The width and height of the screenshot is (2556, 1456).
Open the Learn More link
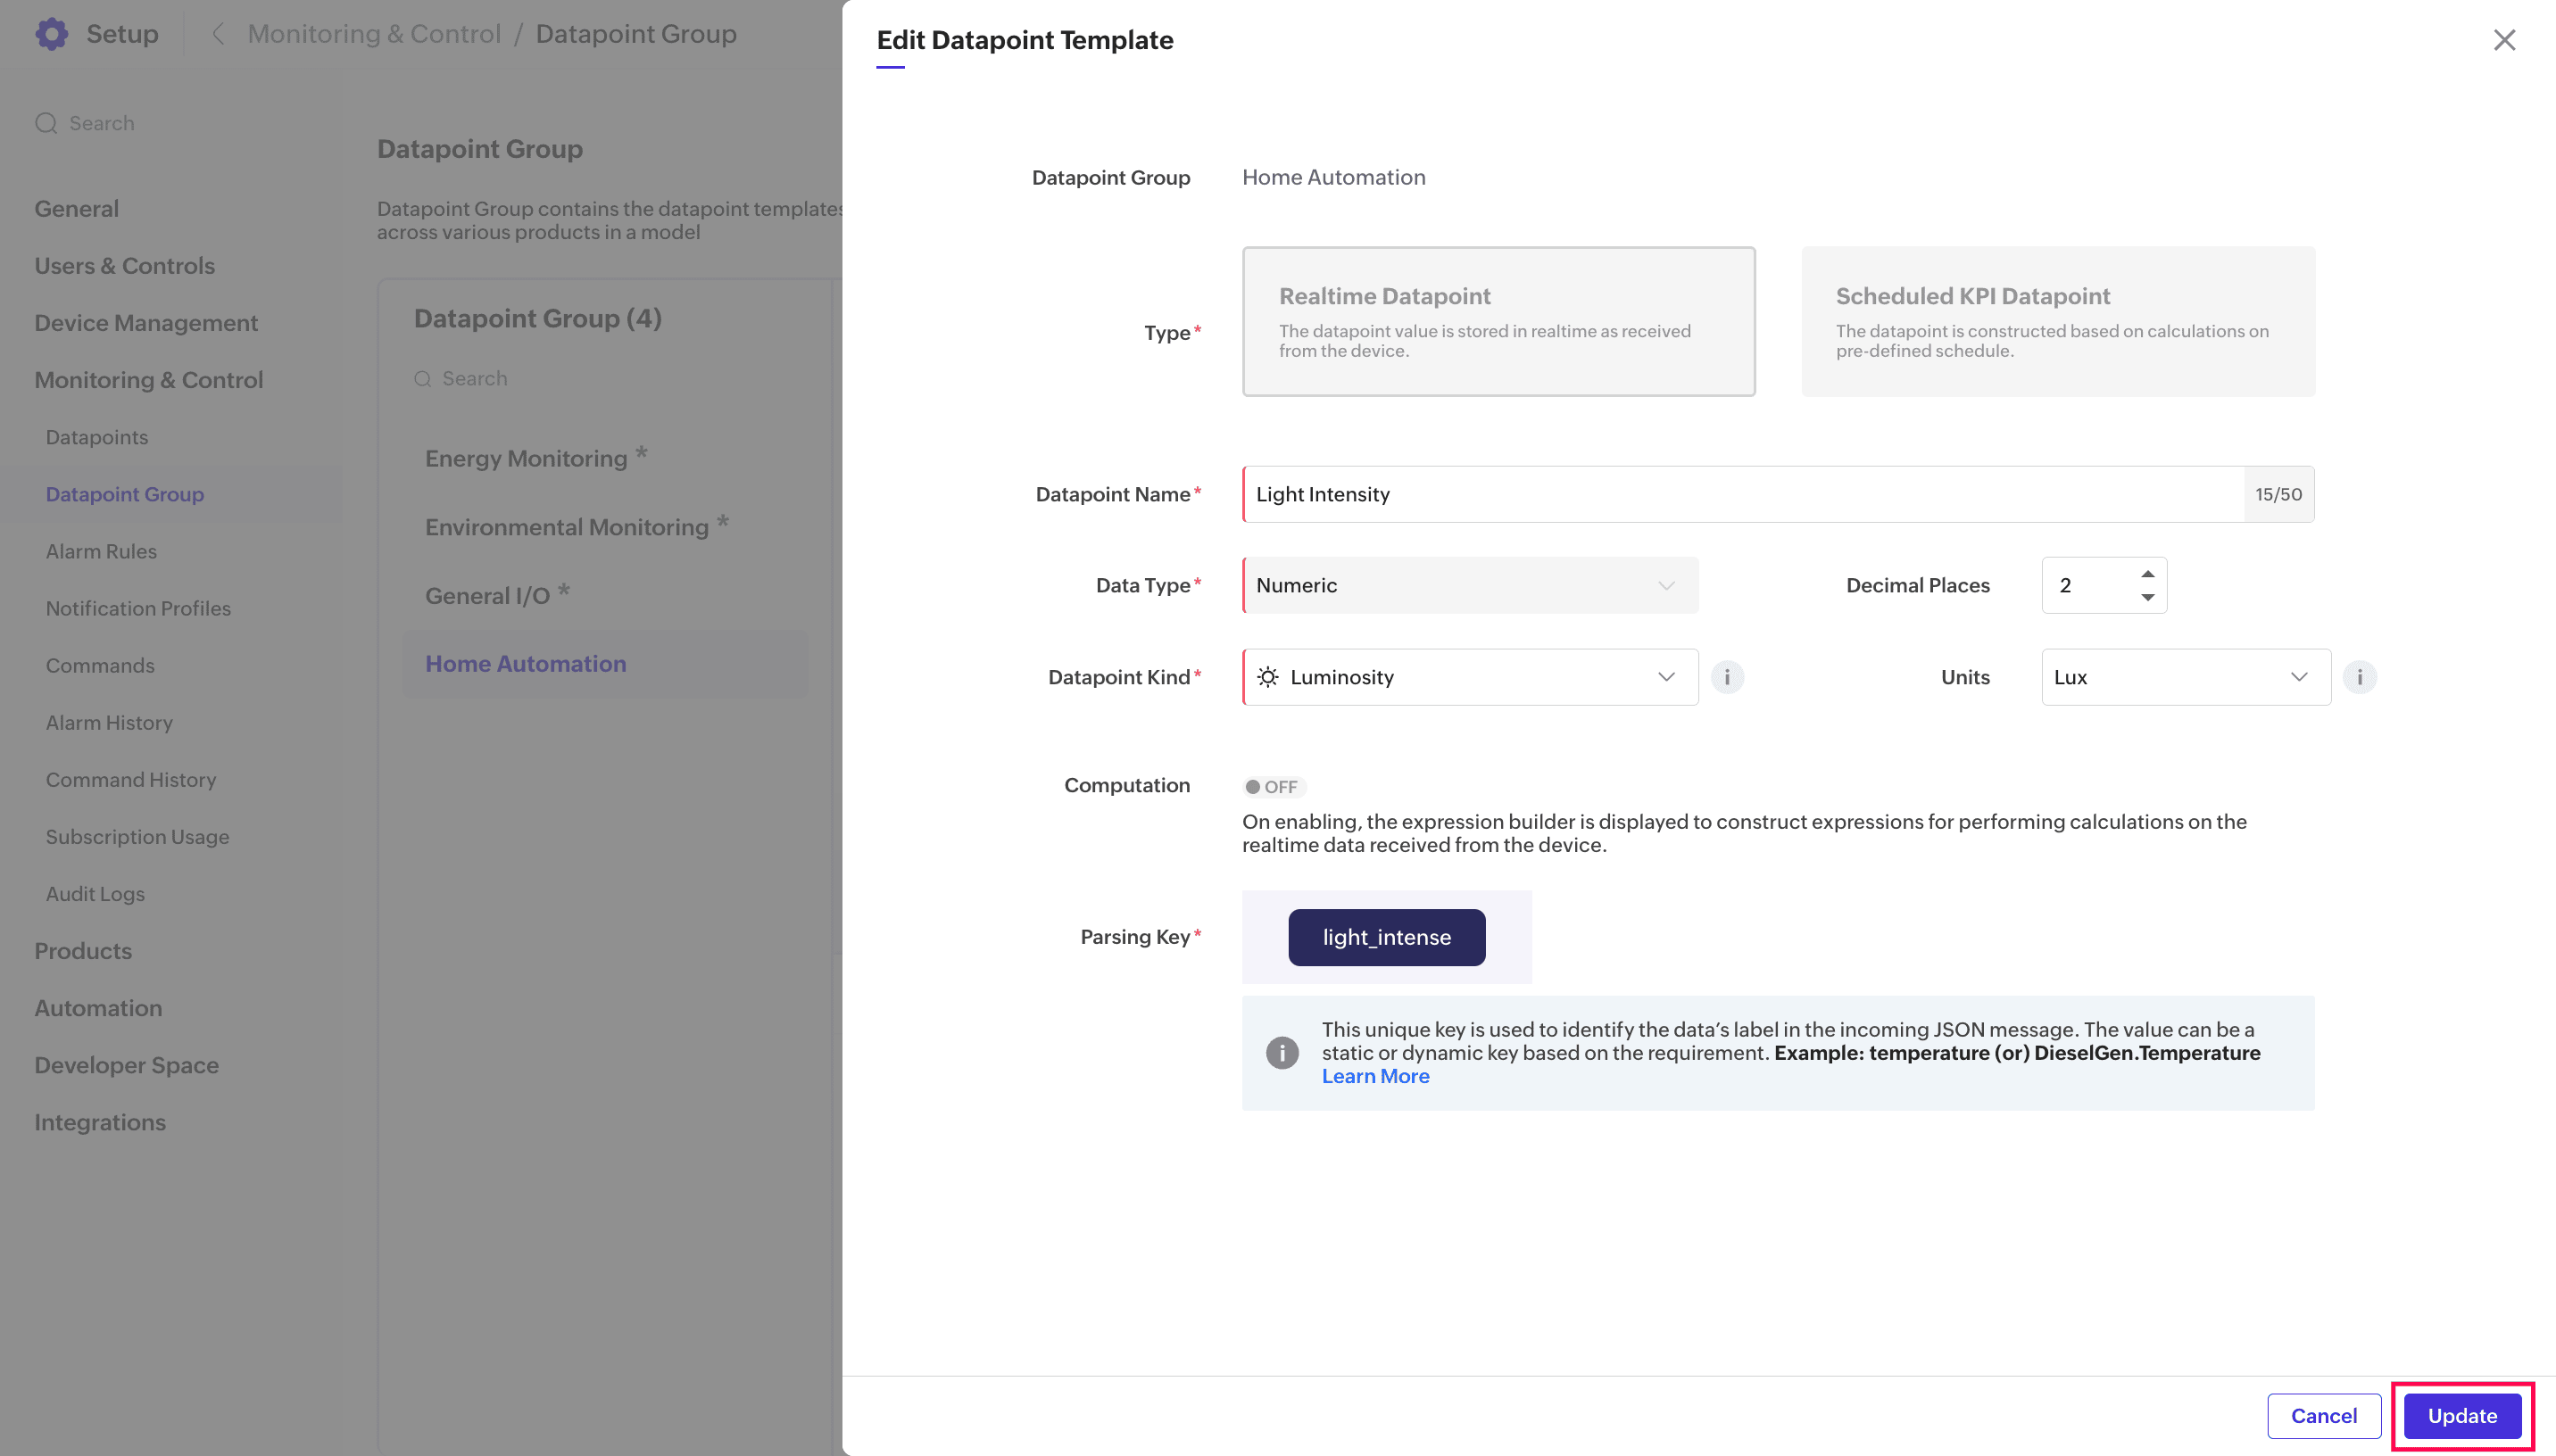pyautogui.click(x=1375, y=1076)
